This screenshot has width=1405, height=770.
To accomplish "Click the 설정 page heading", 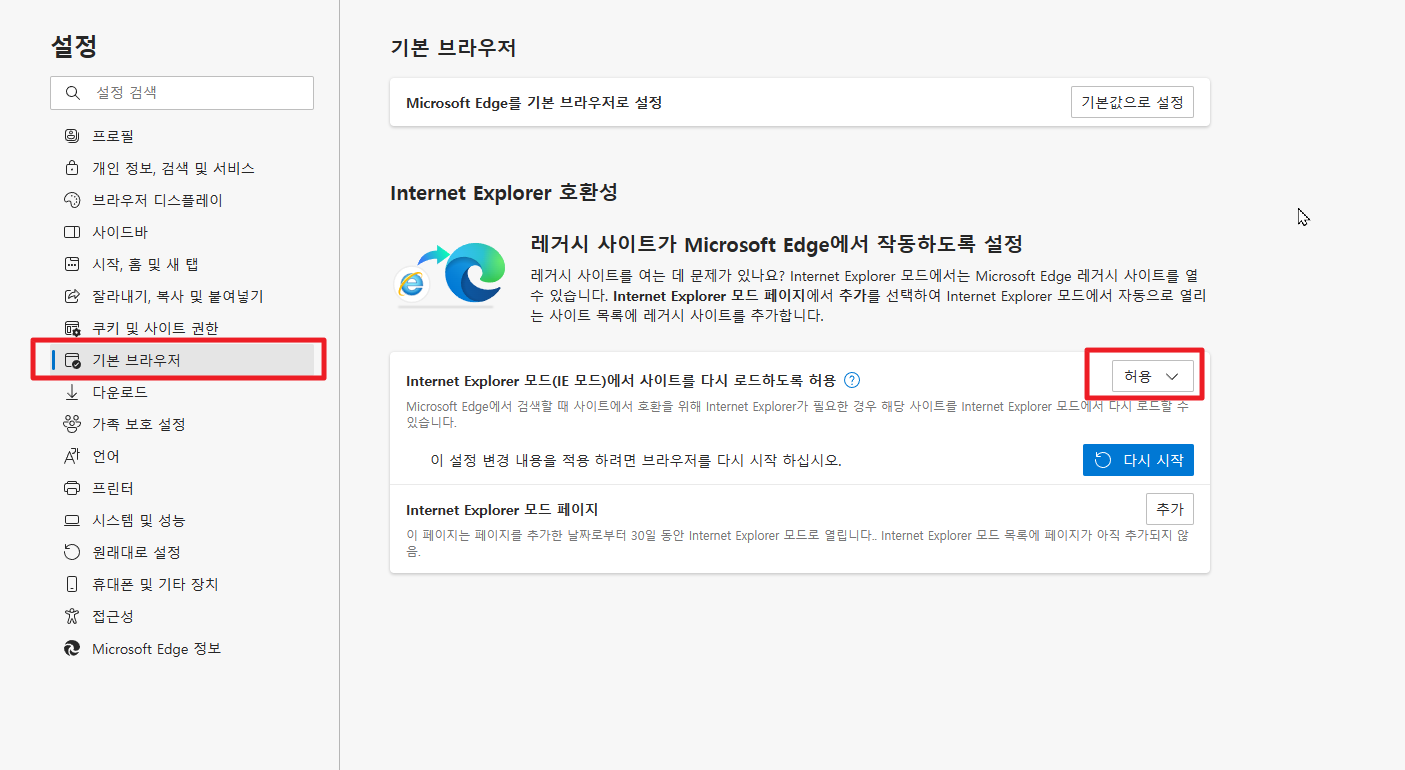I will click(73, 46).
